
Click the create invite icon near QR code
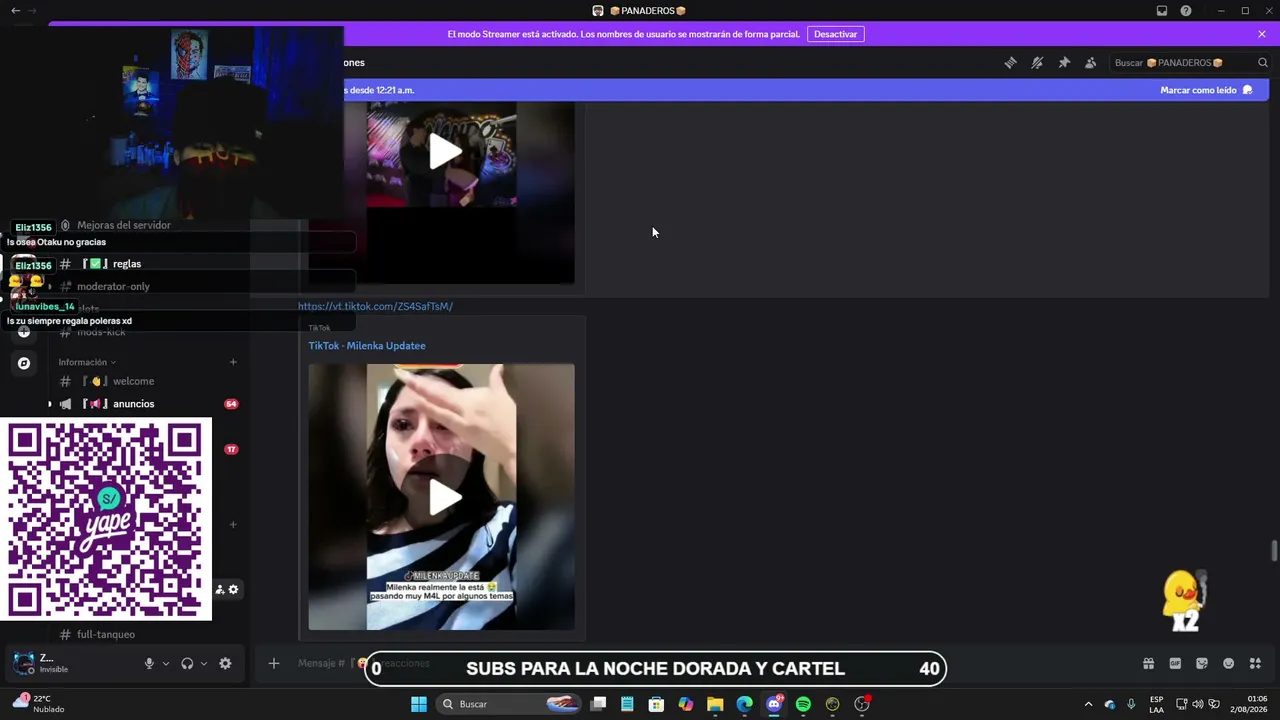point(220,590)
